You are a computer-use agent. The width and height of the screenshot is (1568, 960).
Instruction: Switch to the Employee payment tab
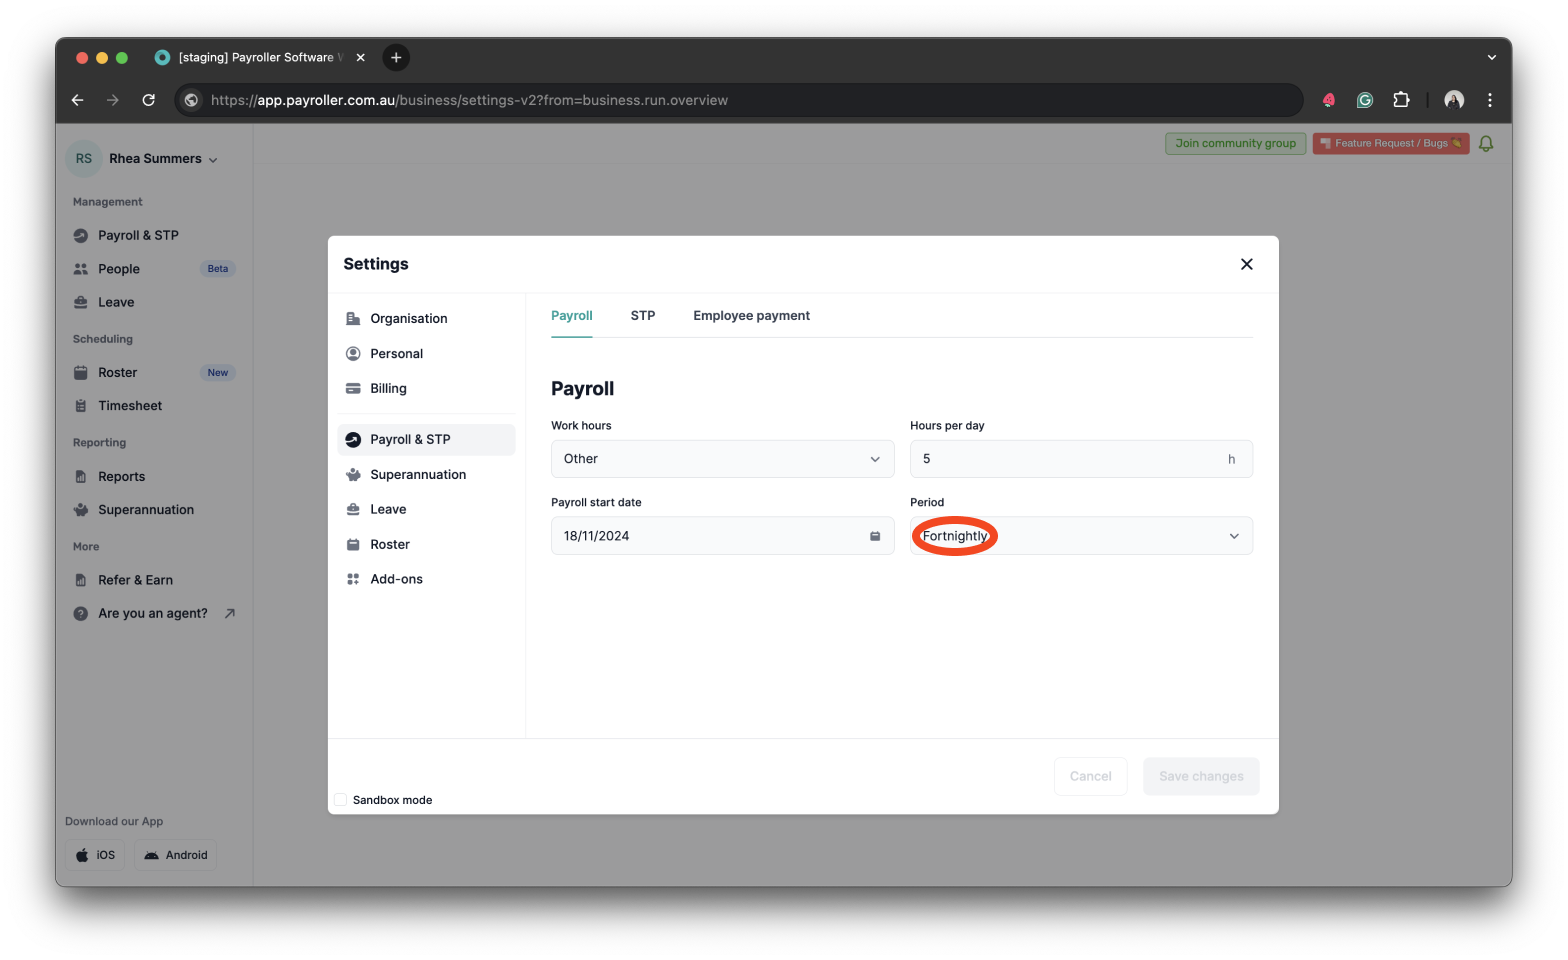(x=751, y=316)
